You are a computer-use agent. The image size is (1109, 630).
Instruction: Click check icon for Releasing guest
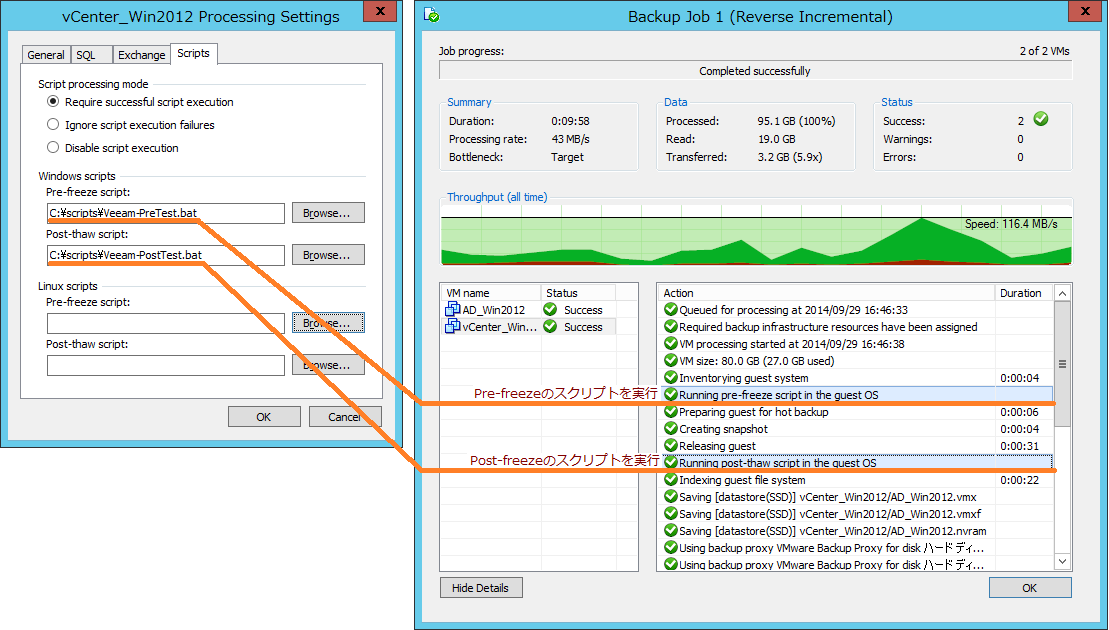click(670, 445)
